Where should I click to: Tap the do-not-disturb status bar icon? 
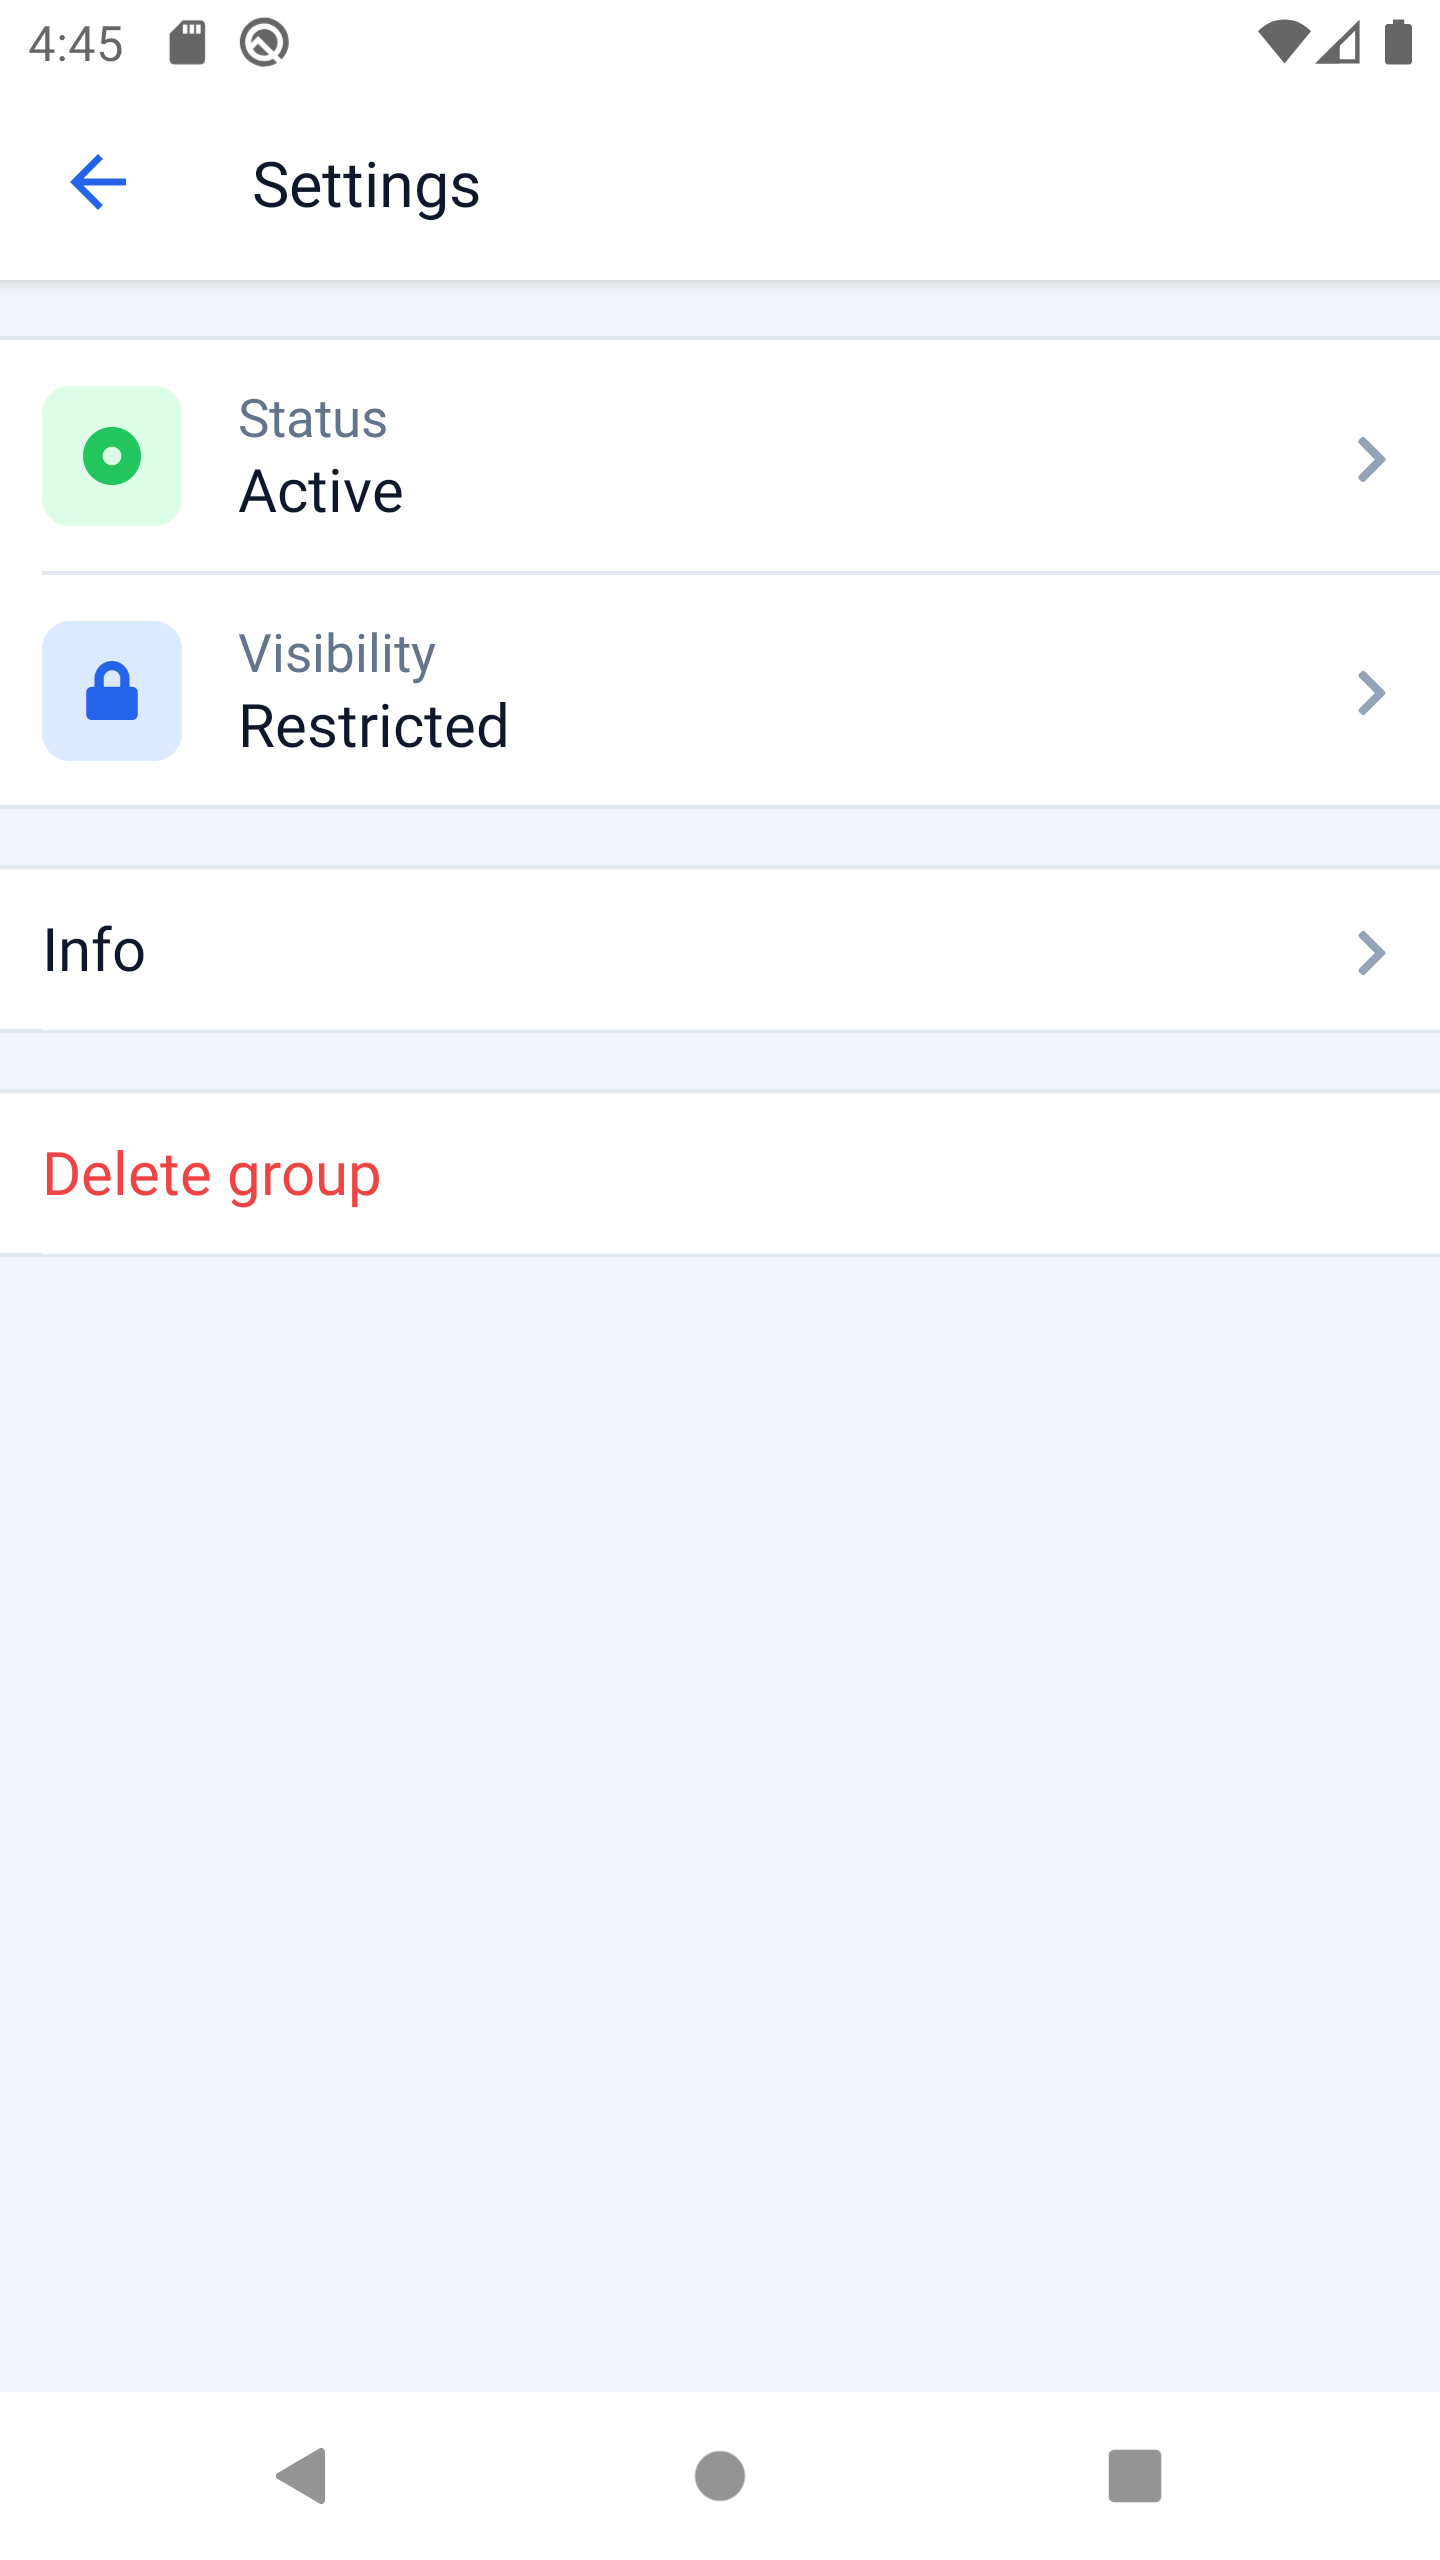(x=265, y=43)
